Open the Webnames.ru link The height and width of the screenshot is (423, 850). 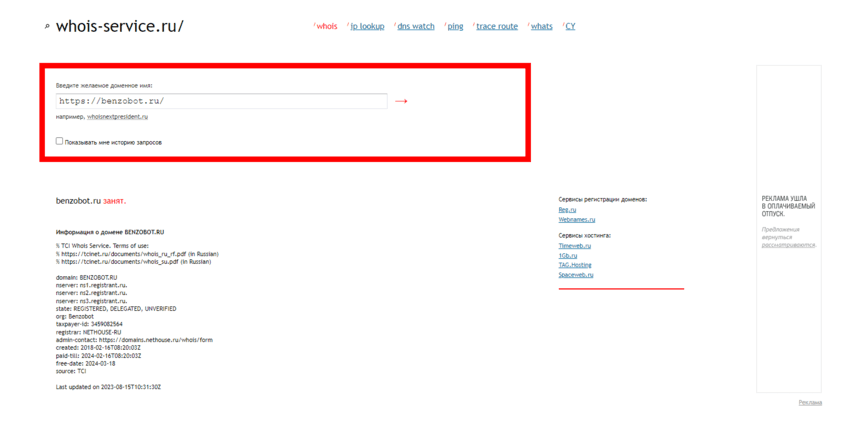point(576,220)
